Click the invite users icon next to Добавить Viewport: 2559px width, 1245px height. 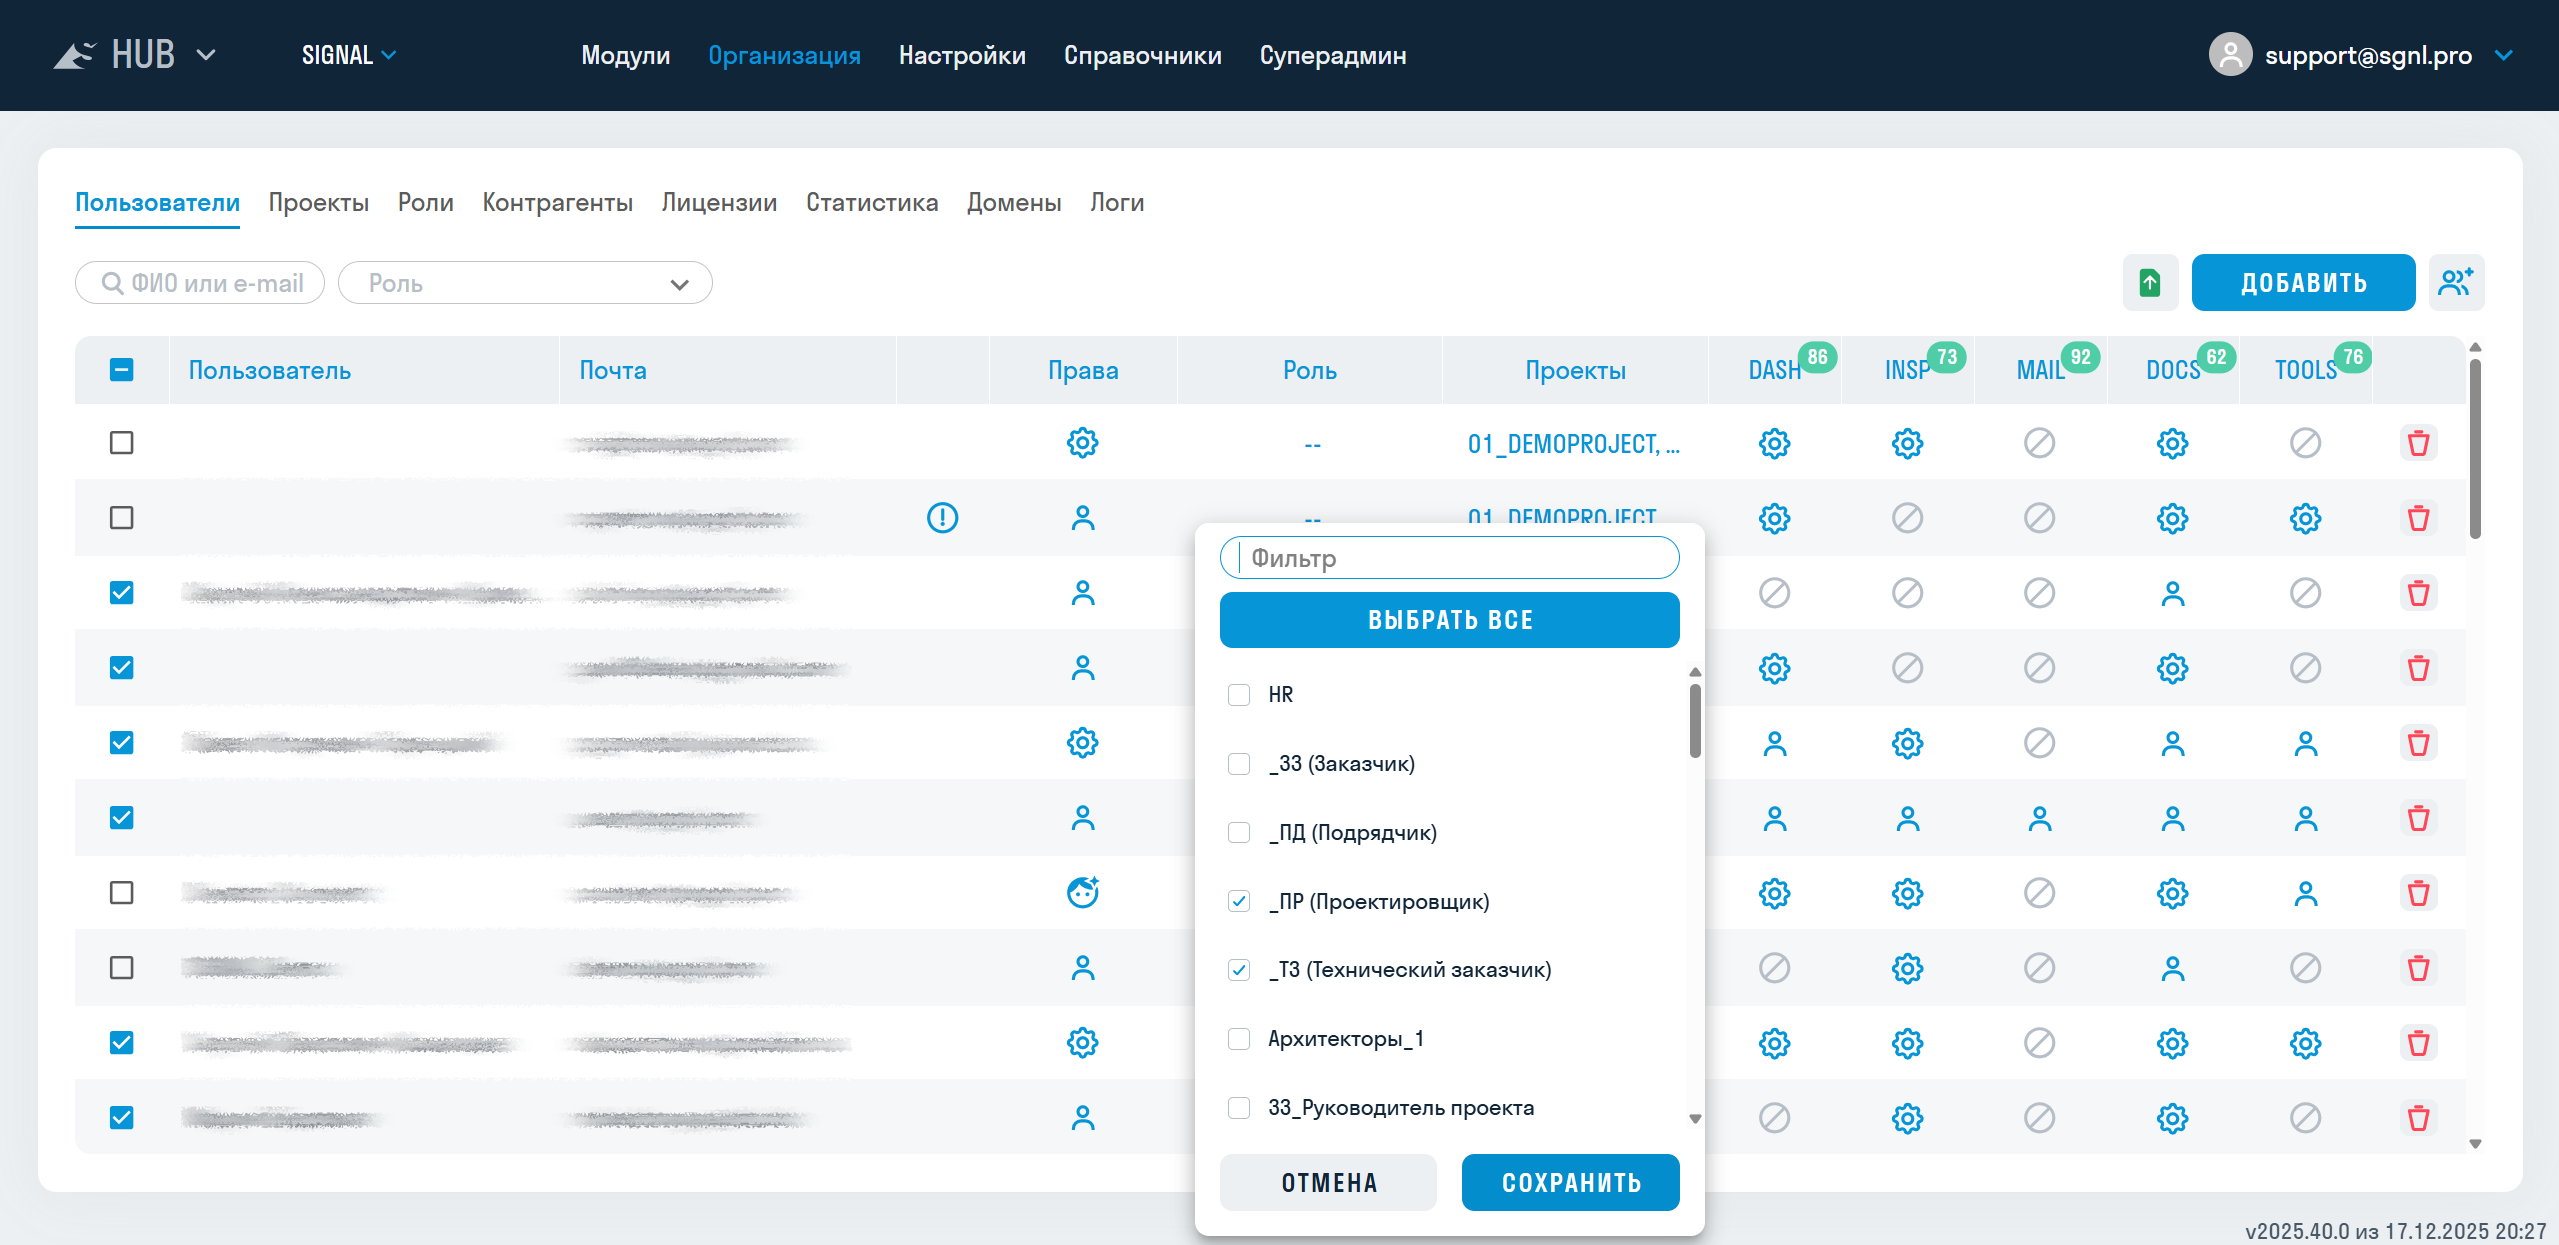coord(2455,283)
